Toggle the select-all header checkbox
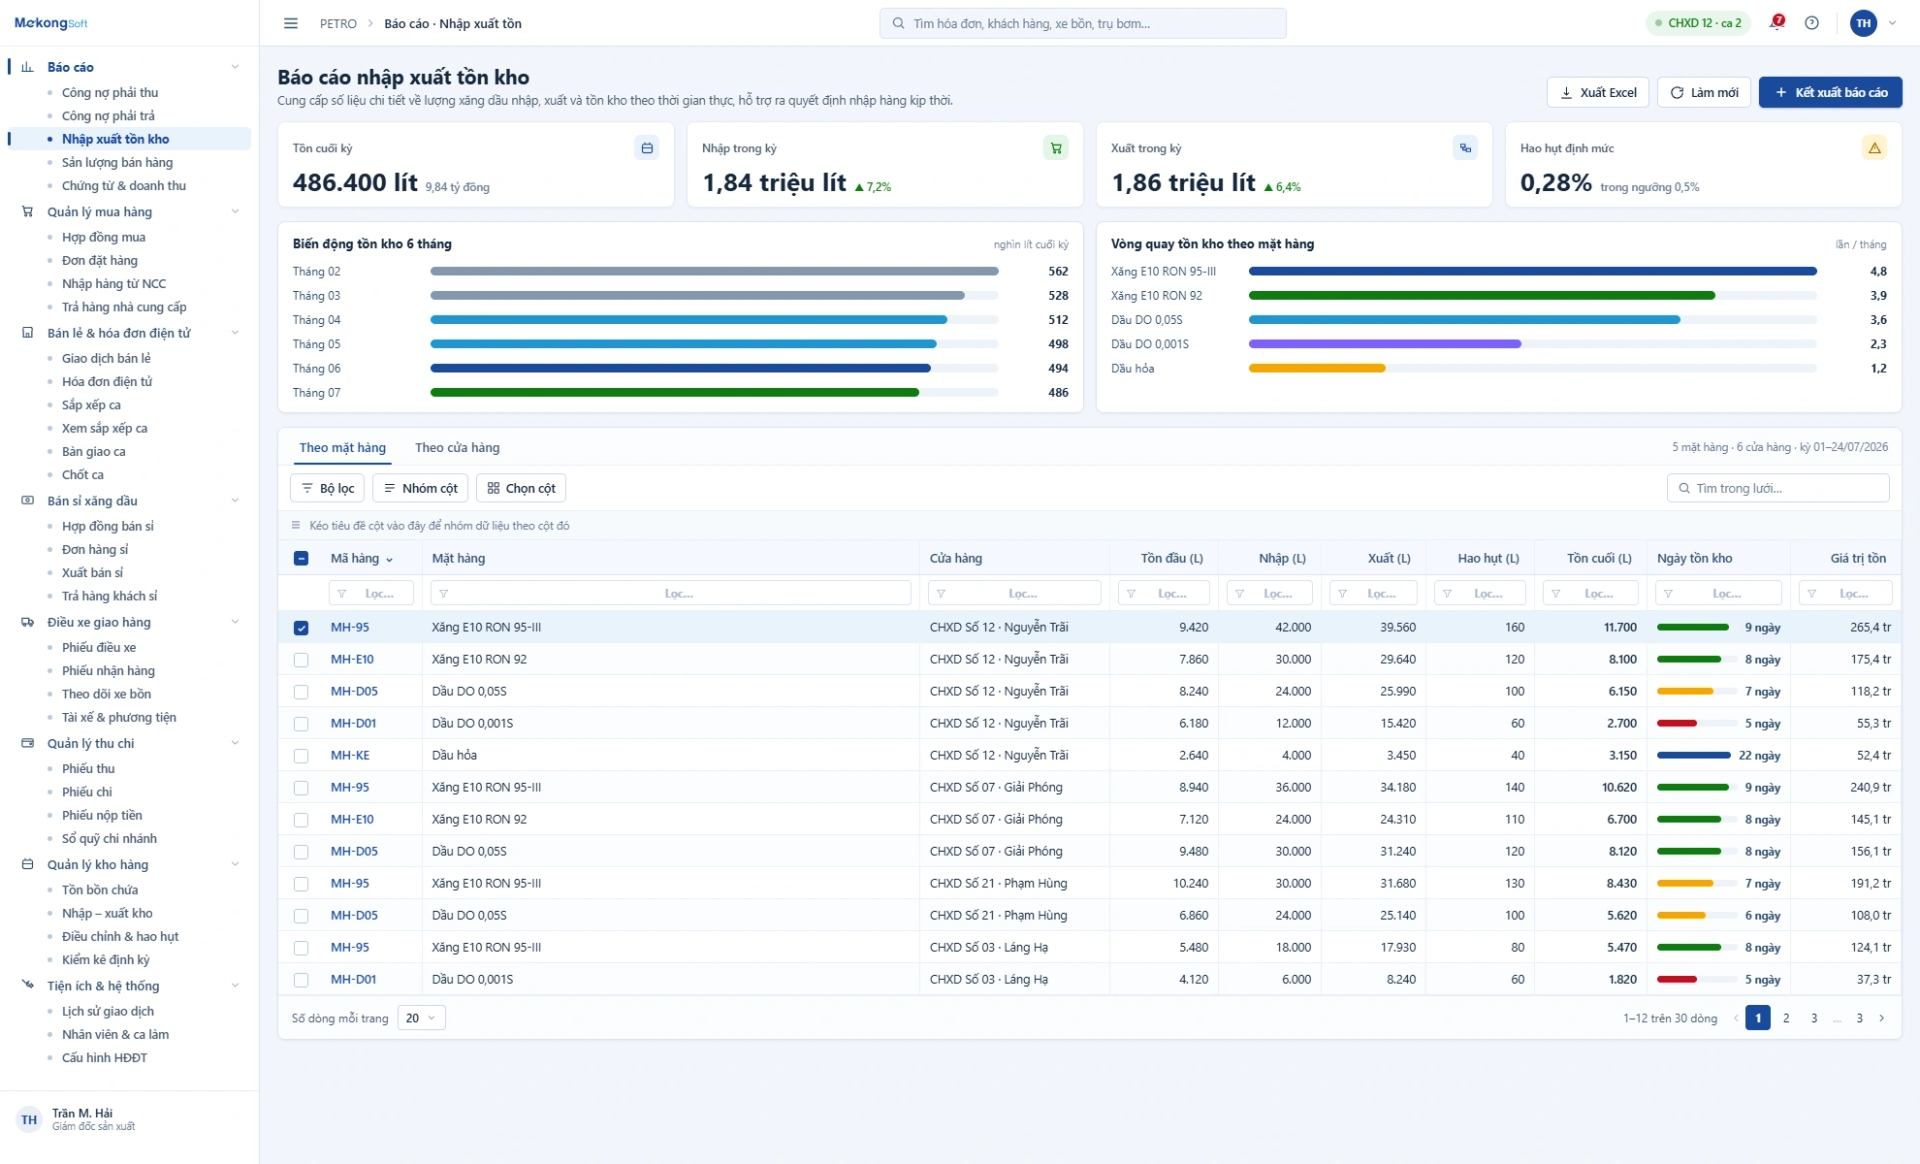Viewport: 1920px width, 1164px height. [301, 558]
